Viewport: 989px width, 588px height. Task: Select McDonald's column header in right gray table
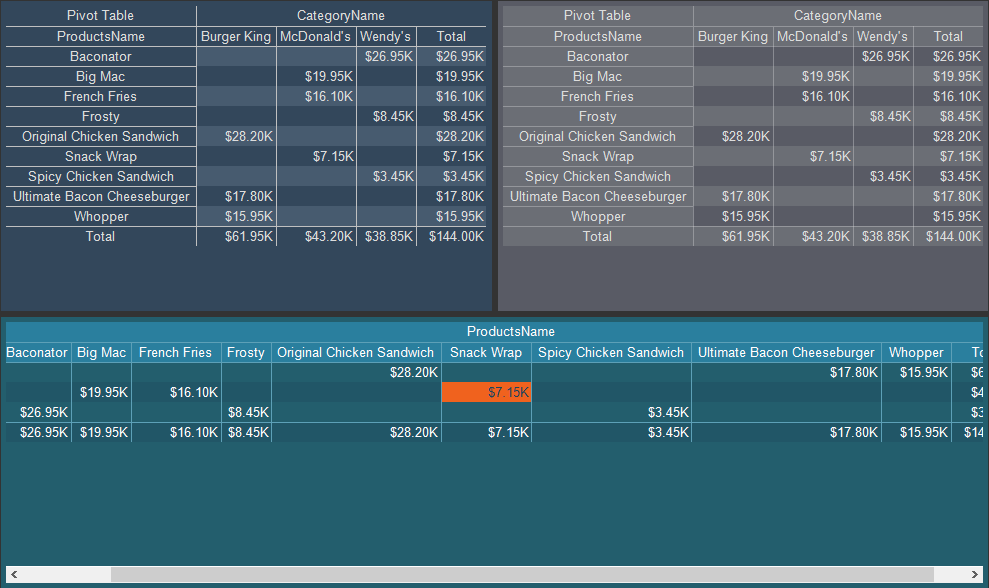click(x=812, y=36)
